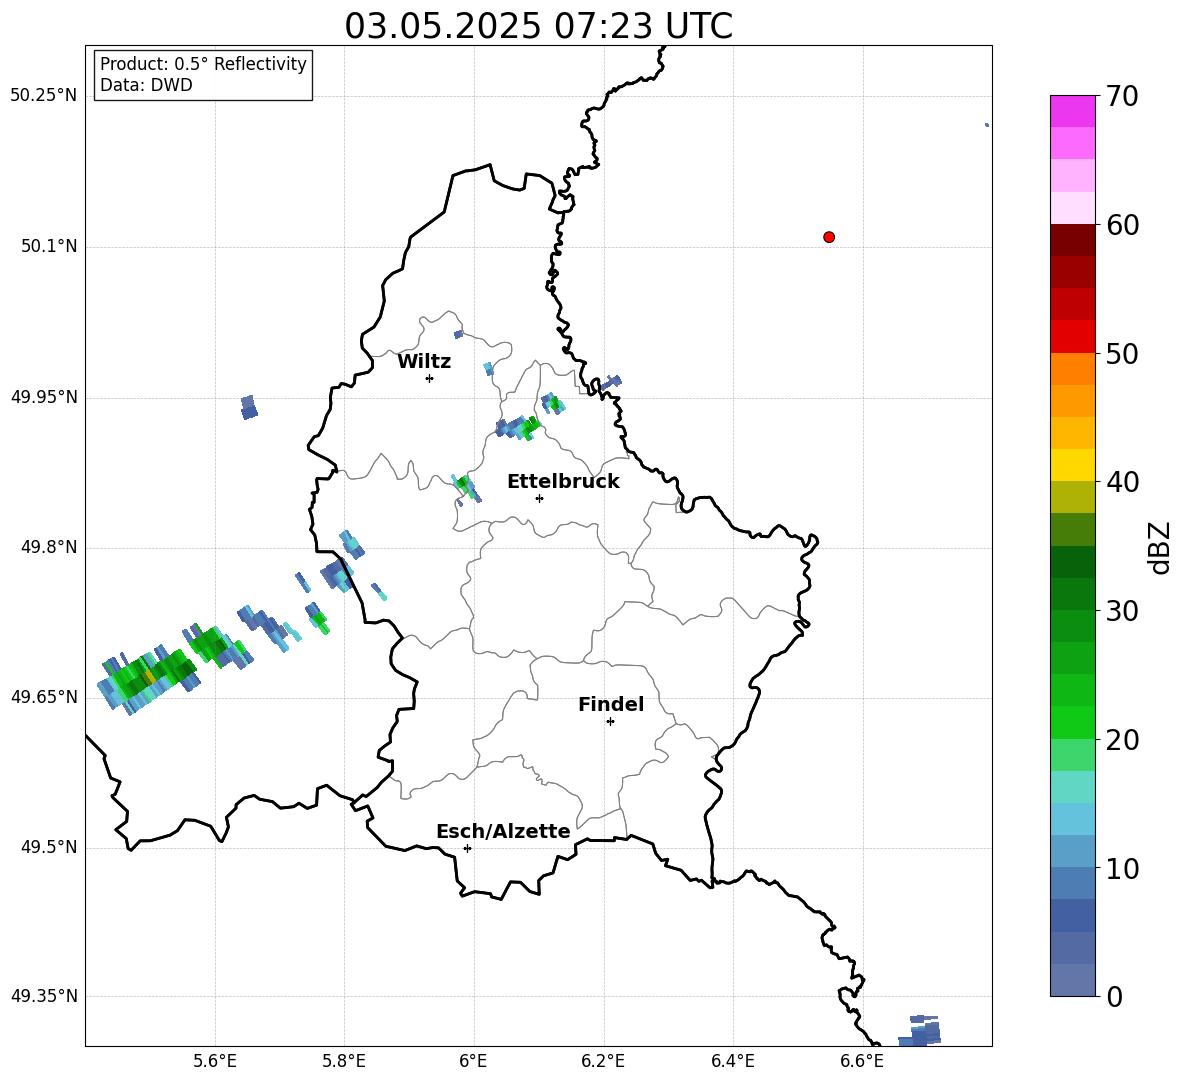Click the Esch/Alzette city label
This screenshot has height=1081, width=1184.
coord(503,831)
